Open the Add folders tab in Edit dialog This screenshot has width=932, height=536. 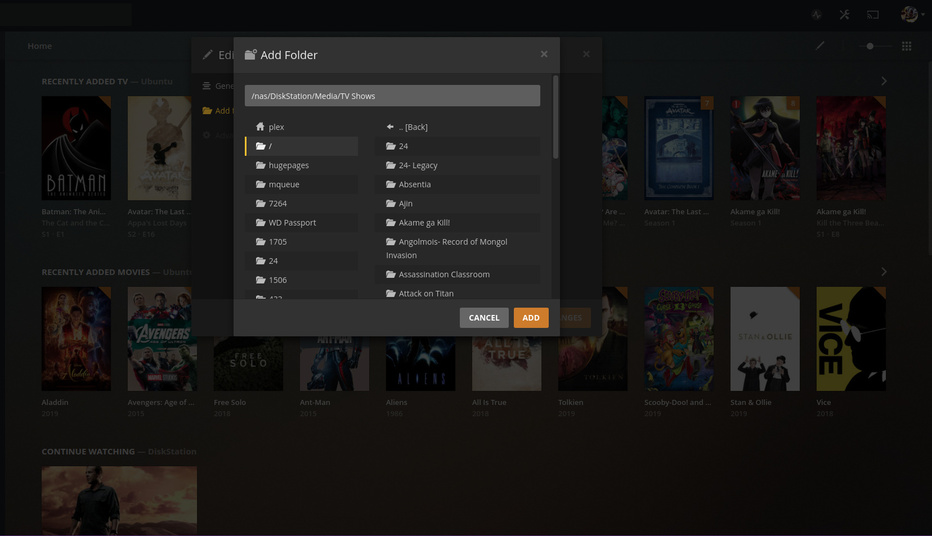(218, 111)
